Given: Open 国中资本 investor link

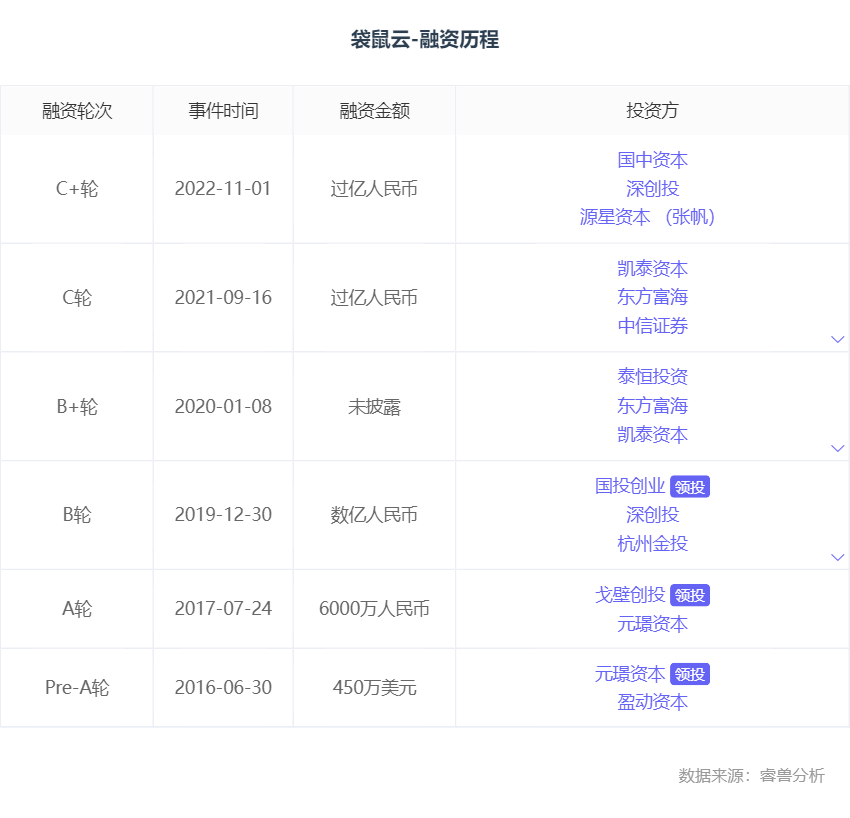Looking at the screenshot, I should pyautogui.click(x=652, y=160).
